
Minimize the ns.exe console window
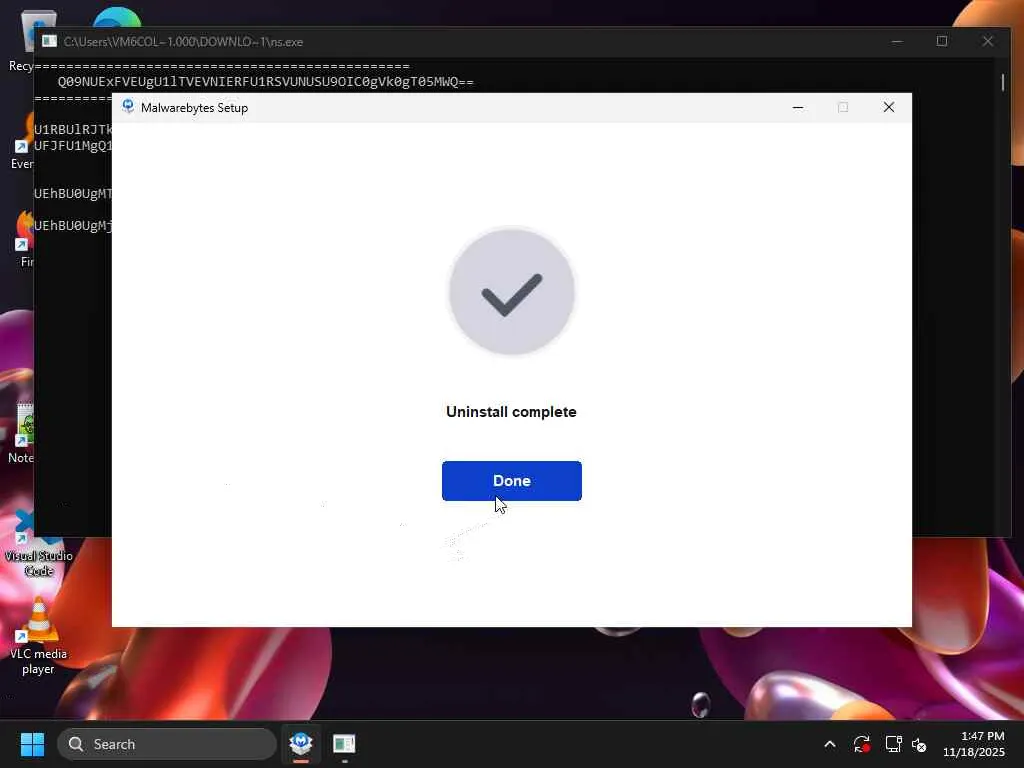(x=897, y=41)
